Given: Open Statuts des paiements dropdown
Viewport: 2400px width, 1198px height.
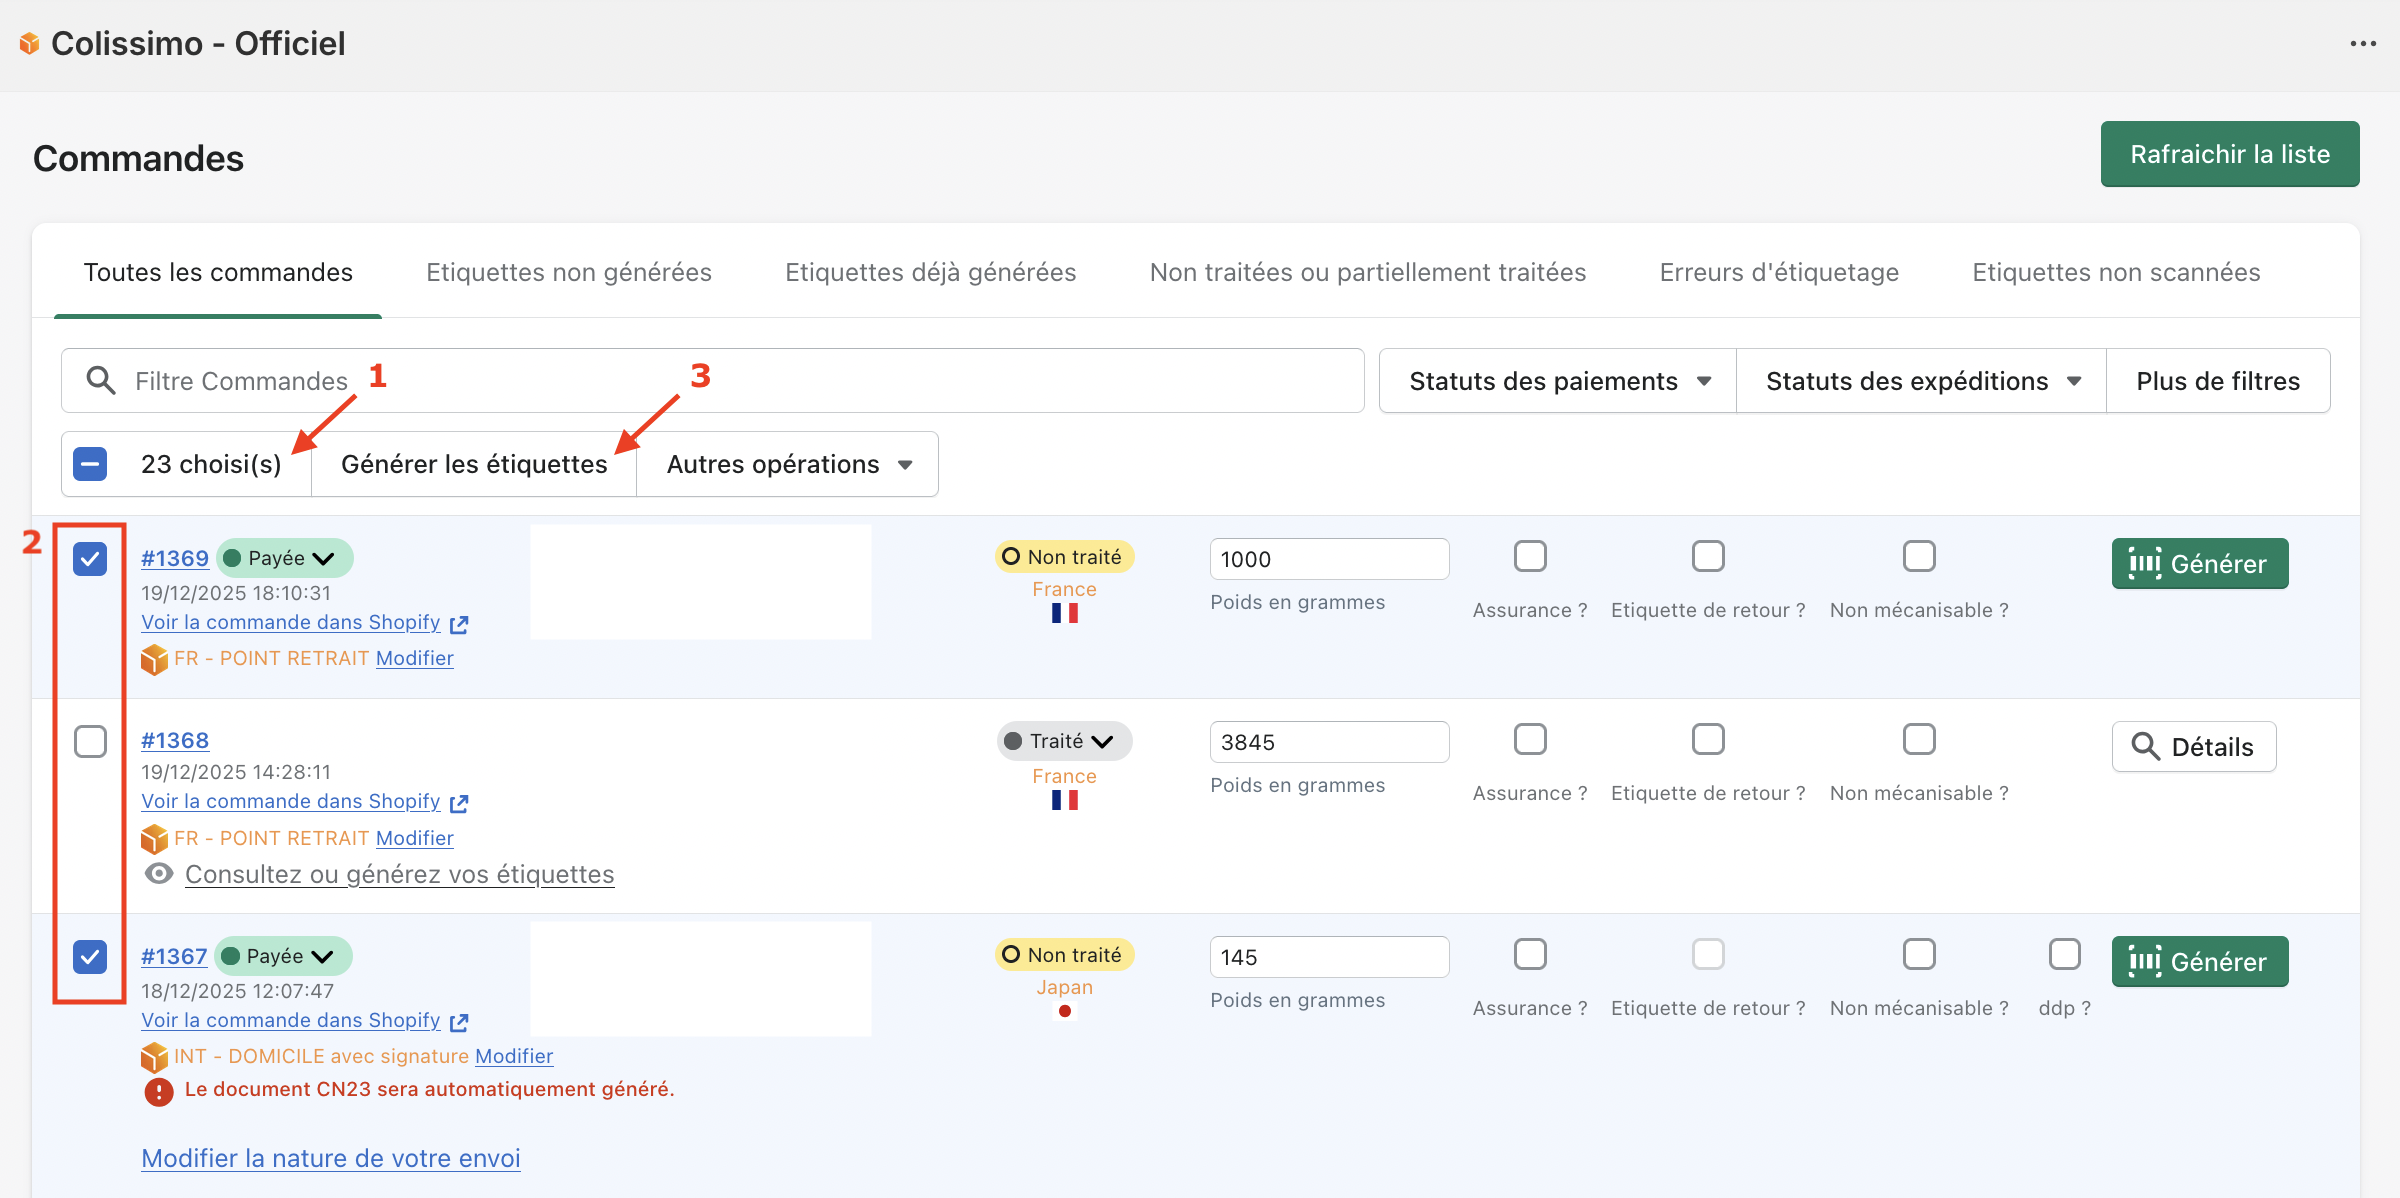Looking at the screenshot, I should (x=1557, y=381).
